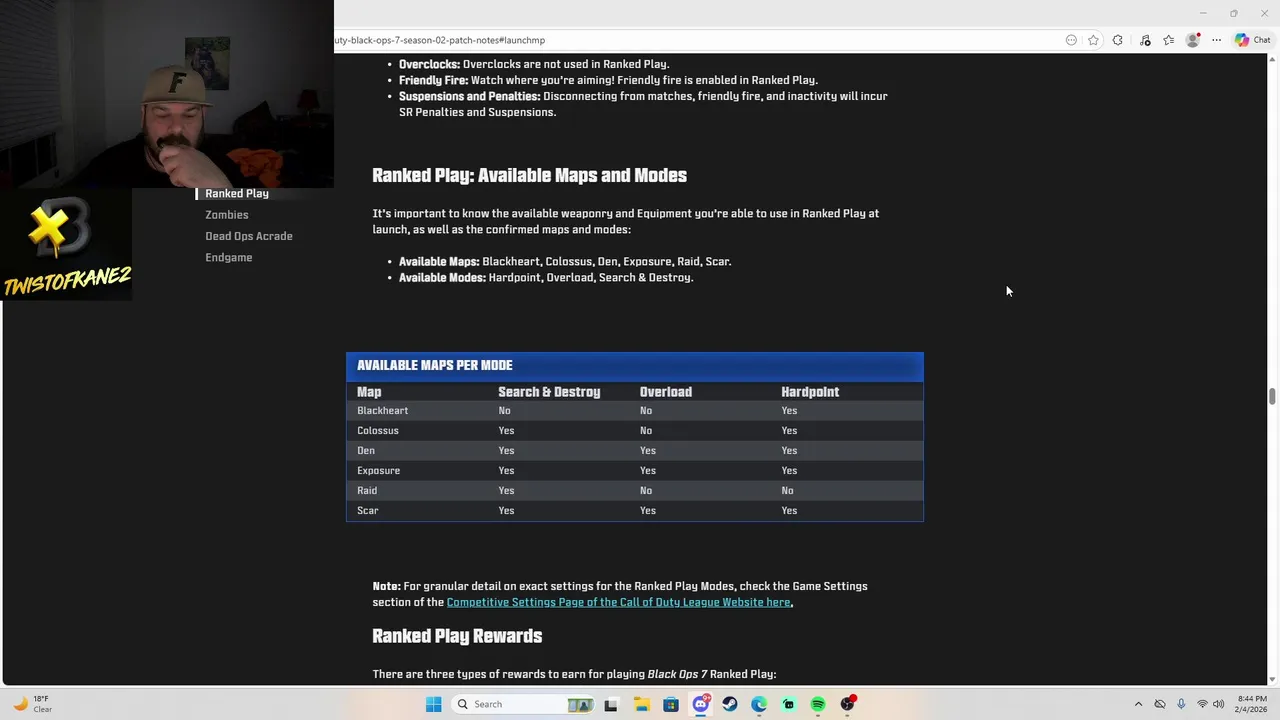Click Den's Overload Yes cell
1280x720 pixels.
coord(648,451)
